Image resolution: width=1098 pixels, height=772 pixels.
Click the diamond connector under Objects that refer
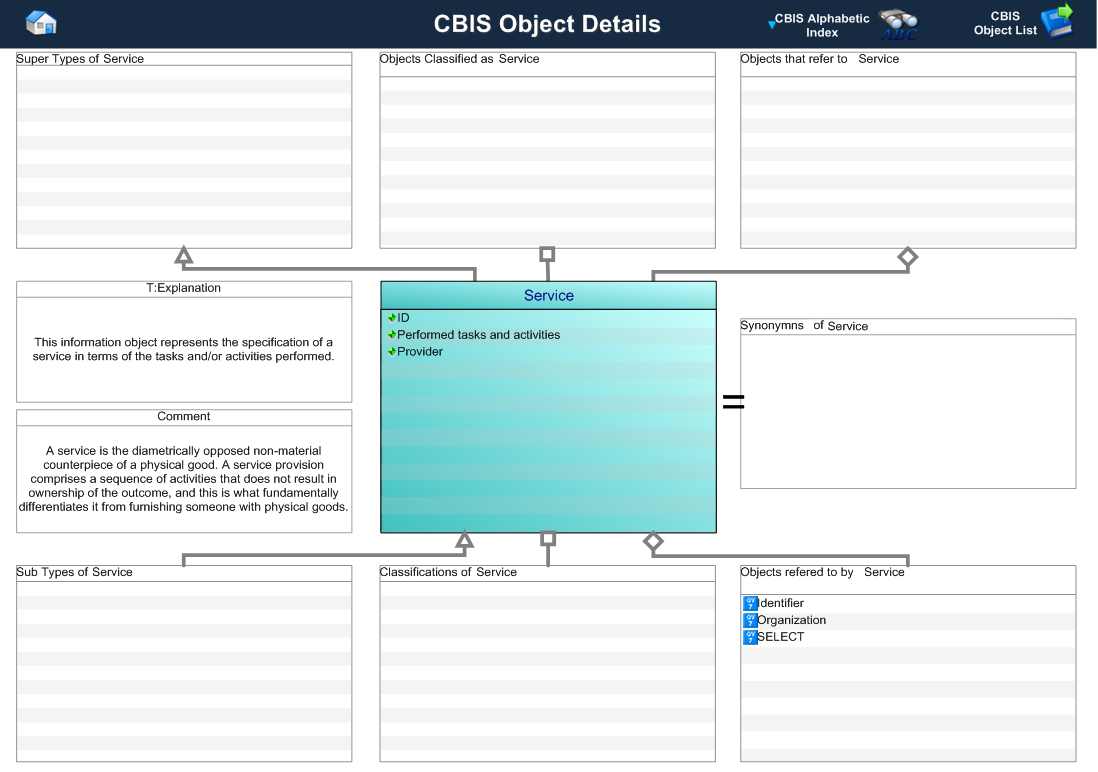[908, 257]
